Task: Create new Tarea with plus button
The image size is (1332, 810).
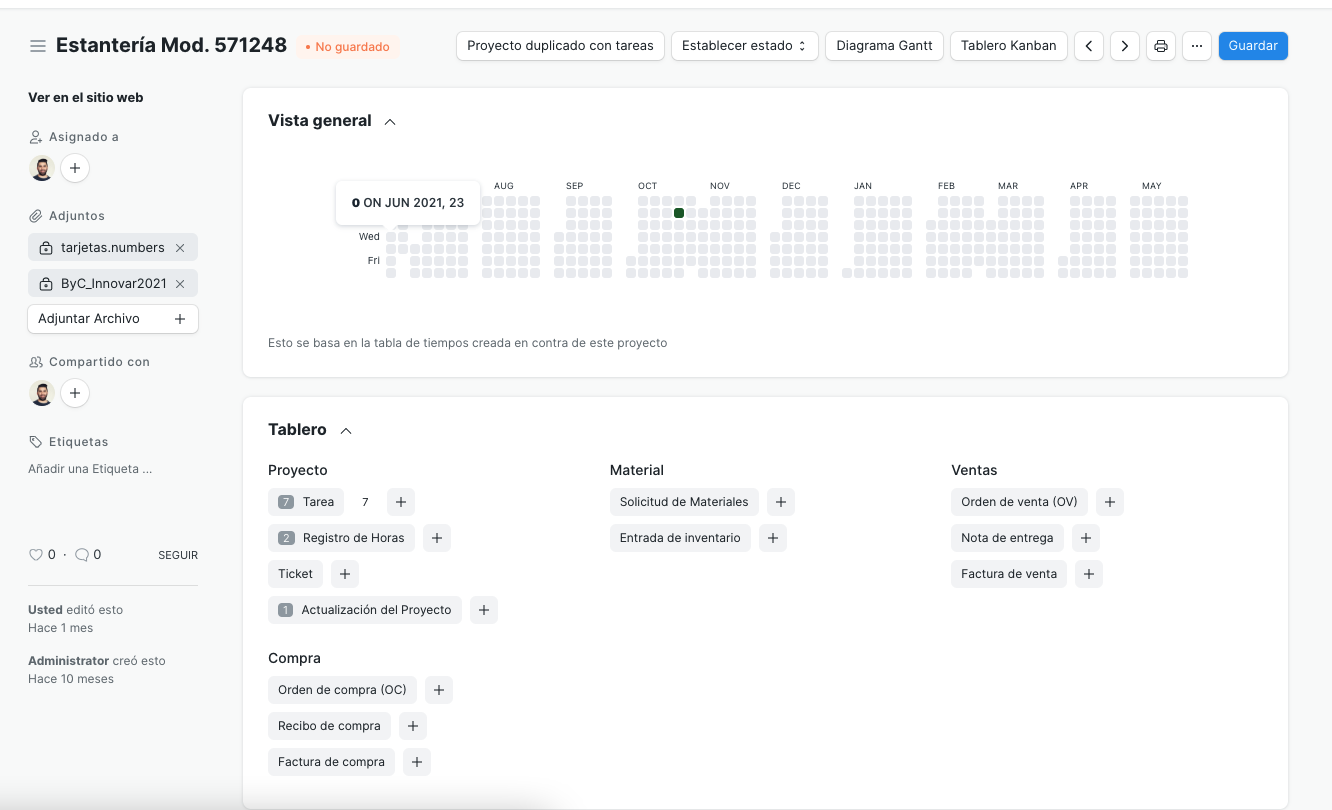Action: tap(400, 502)
